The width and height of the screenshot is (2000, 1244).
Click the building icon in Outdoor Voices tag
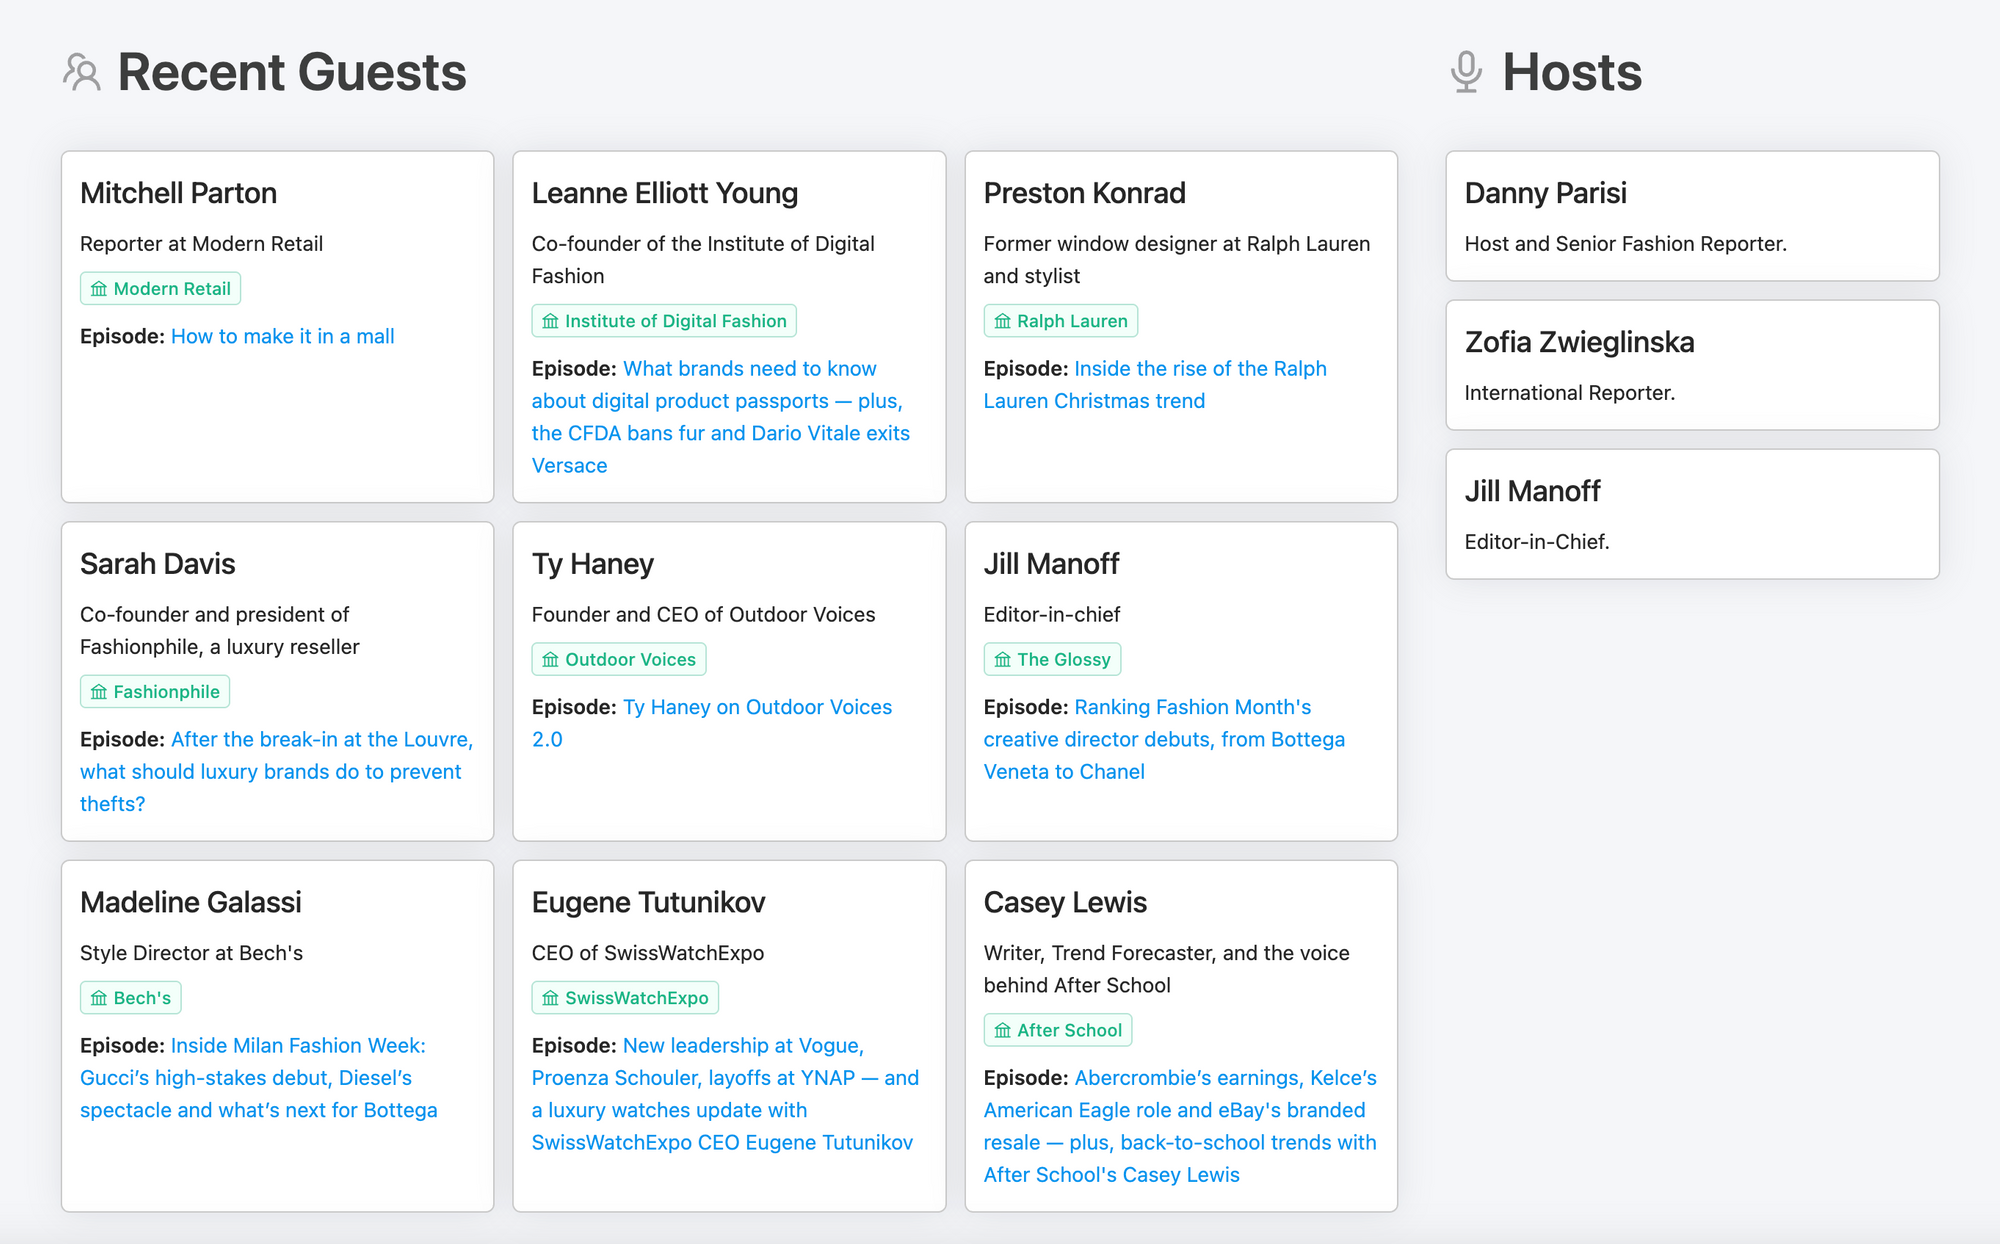(550, 660)
